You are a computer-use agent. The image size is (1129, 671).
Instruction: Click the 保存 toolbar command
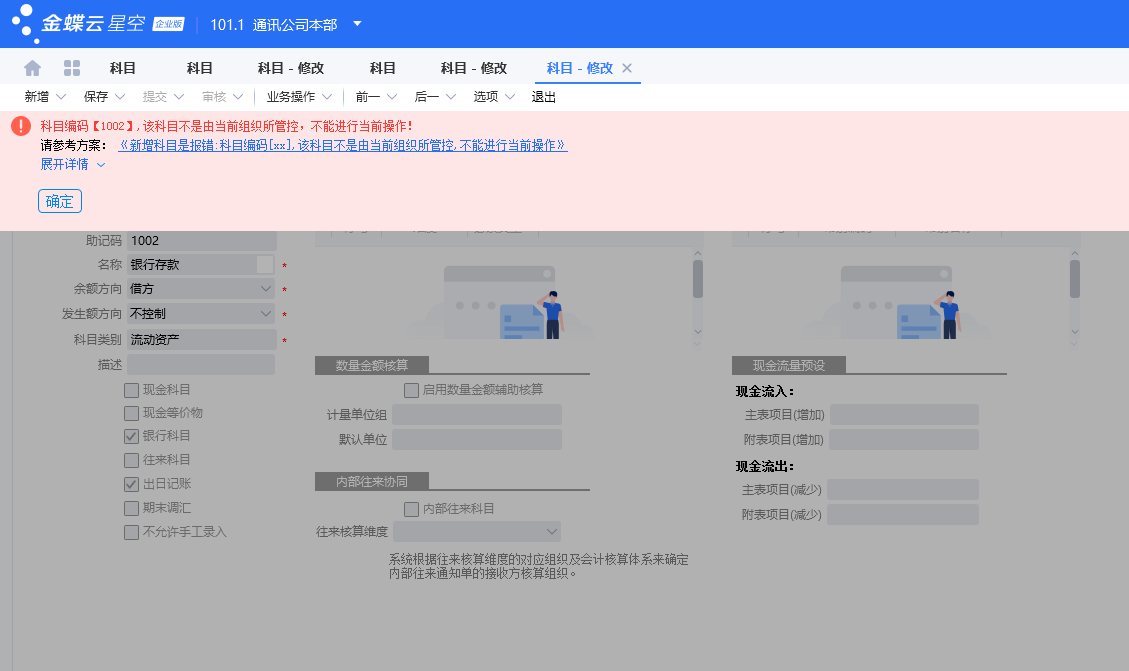point(96,97)
